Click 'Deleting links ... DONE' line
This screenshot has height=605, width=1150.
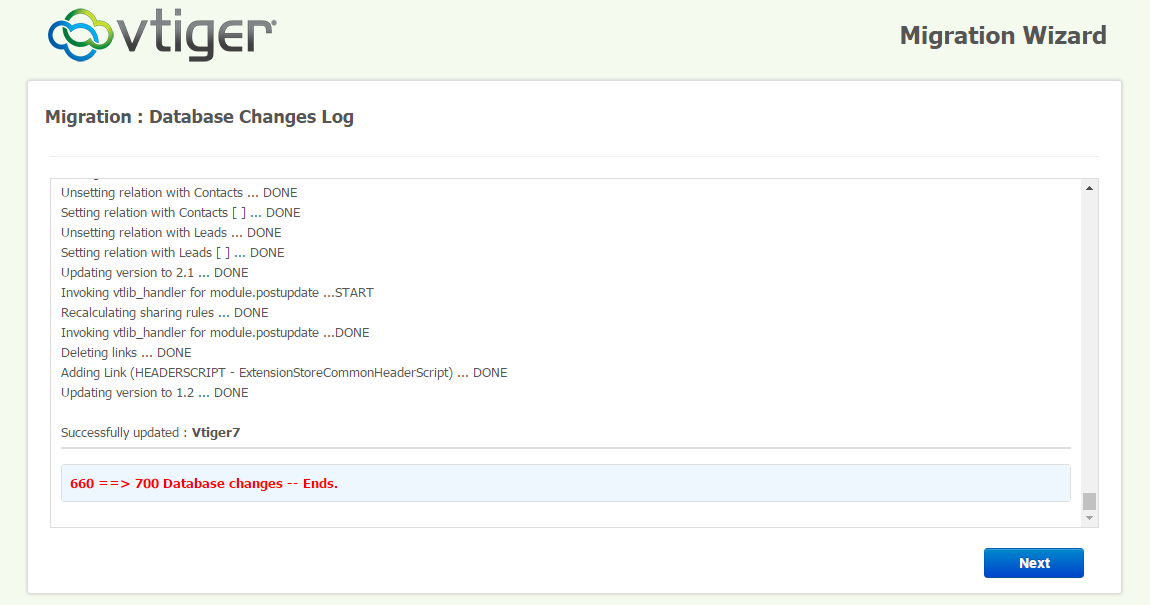[x=126, y=353]
